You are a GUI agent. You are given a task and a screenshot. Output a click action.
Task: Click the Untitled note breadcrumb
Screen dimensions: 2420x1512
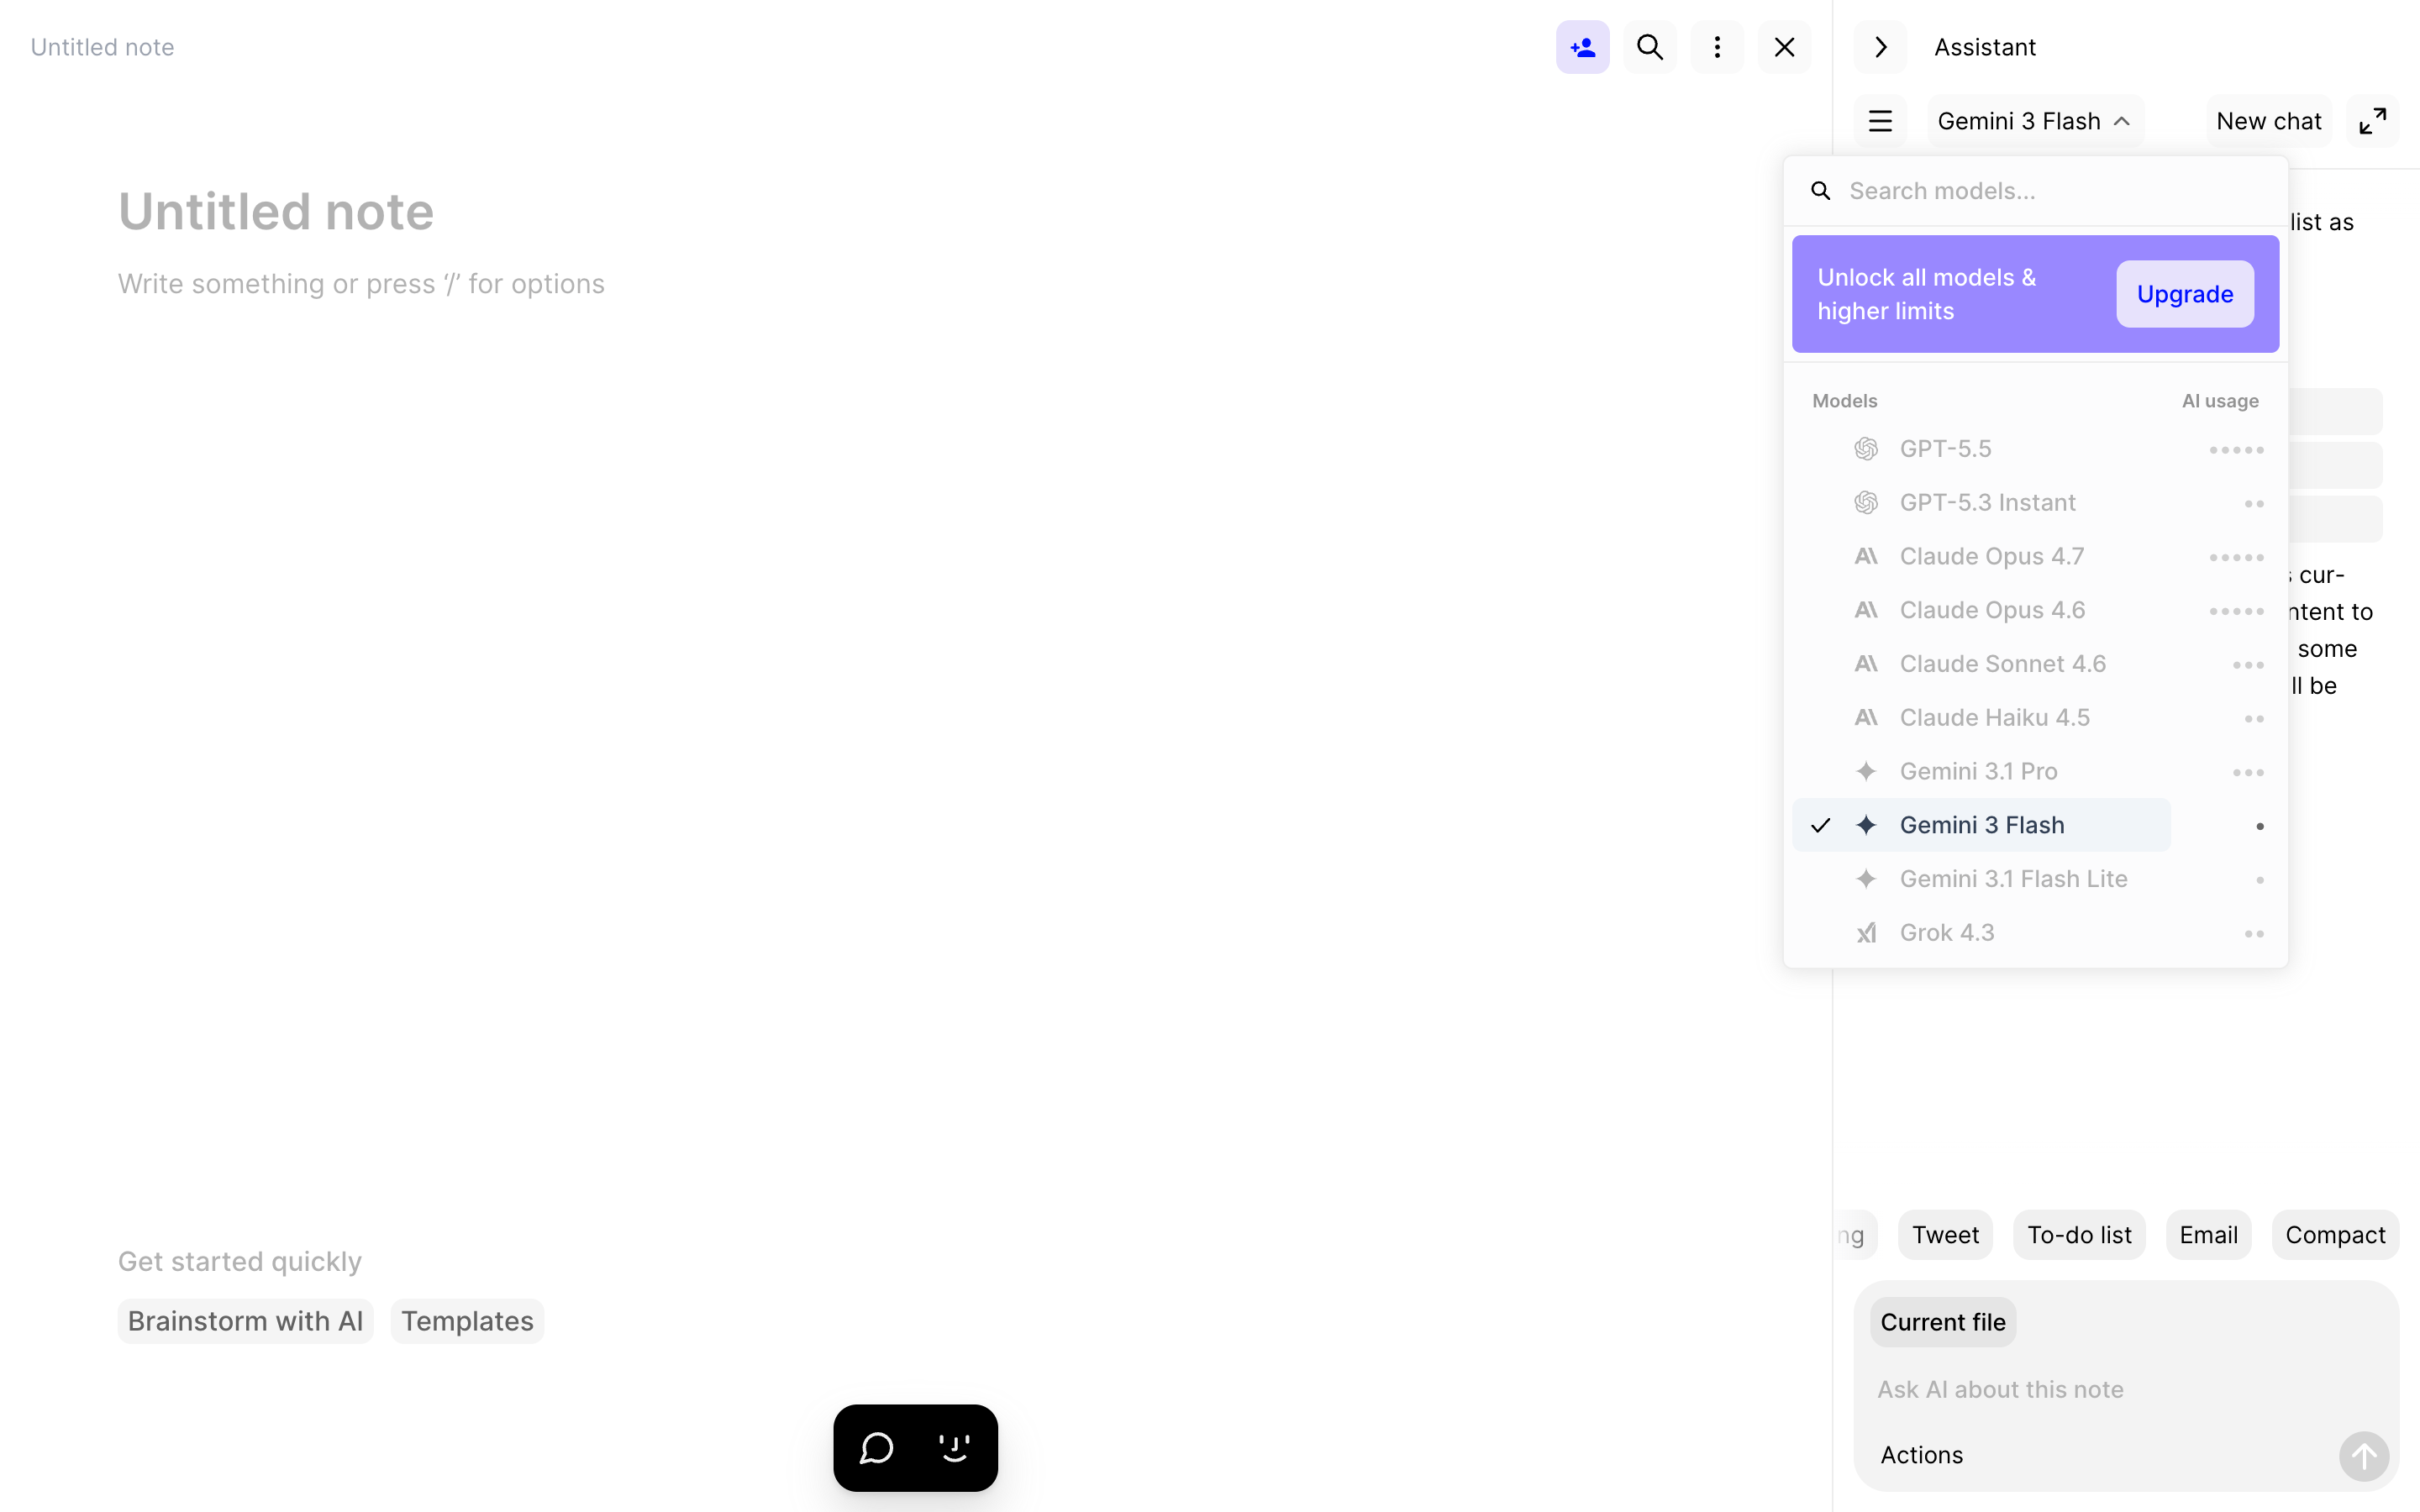(102, 47)
